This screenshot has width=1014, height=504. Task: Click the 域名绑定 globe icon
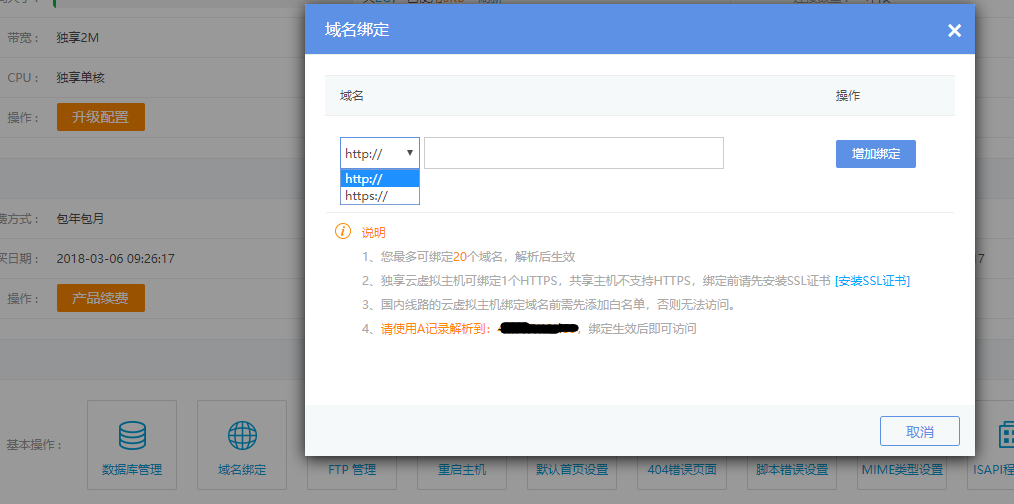coord(242,435)
